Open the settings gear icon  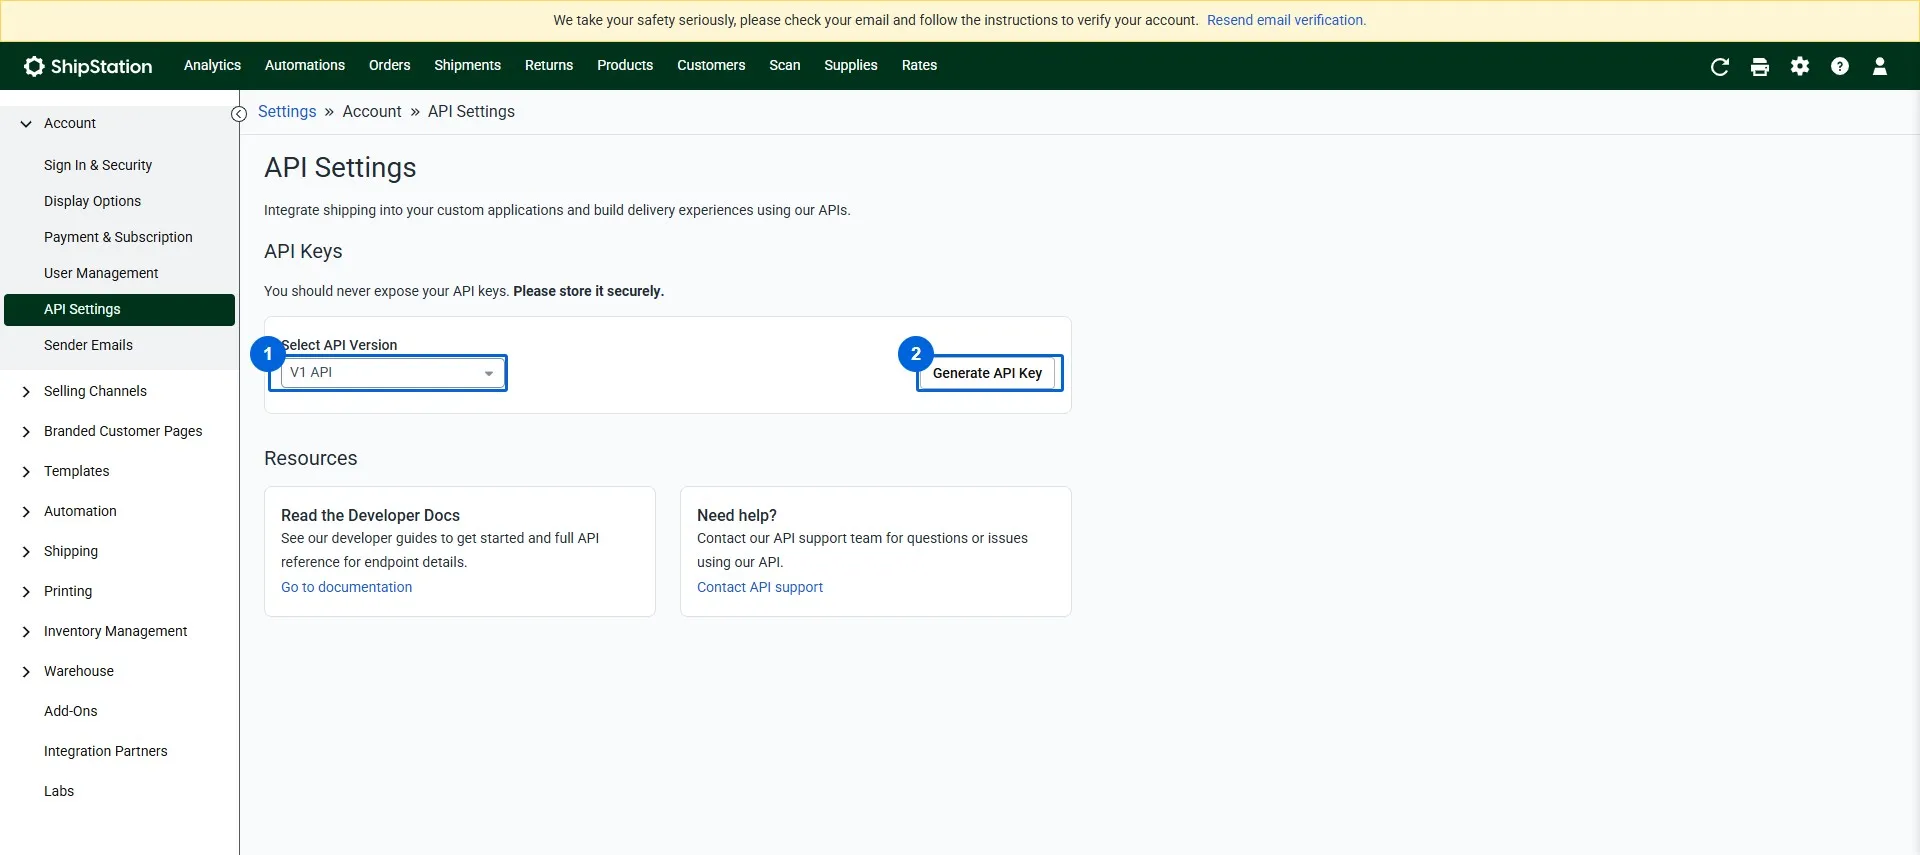click(x=1800, y=66)
